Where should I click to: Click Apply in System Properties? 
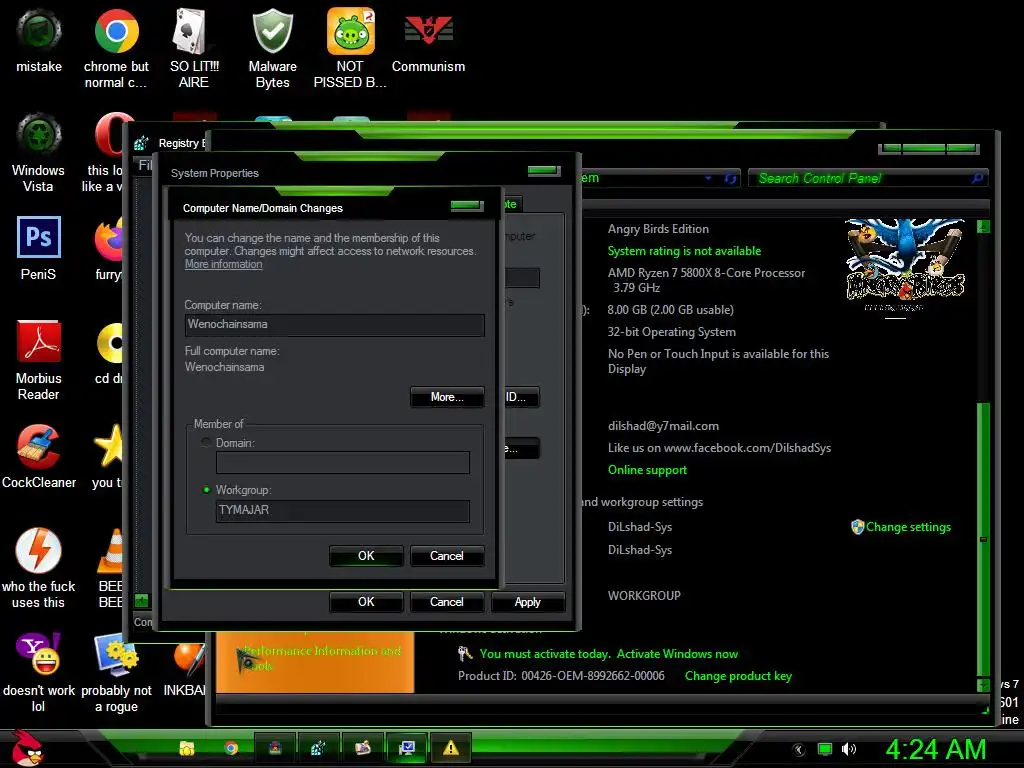coord(528,602)
